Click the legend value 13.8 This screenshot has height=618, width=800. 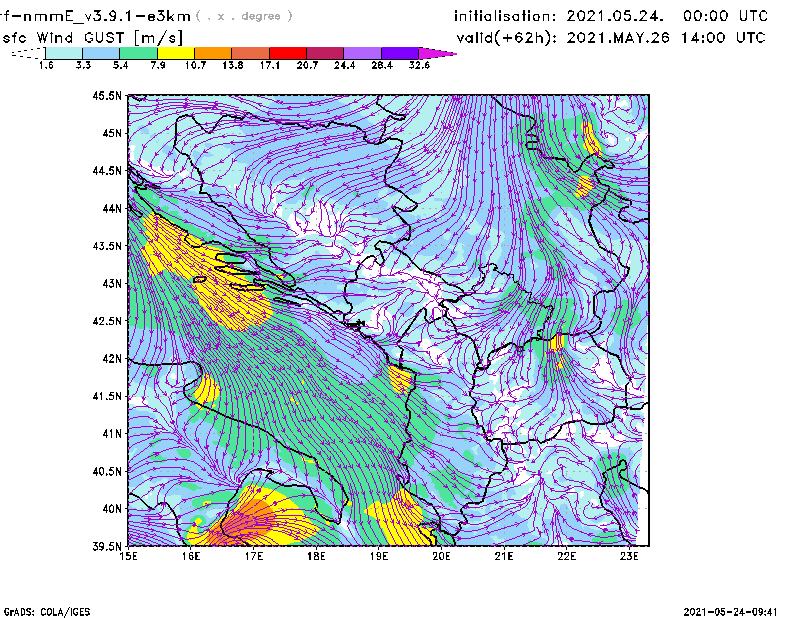[233, 65]
